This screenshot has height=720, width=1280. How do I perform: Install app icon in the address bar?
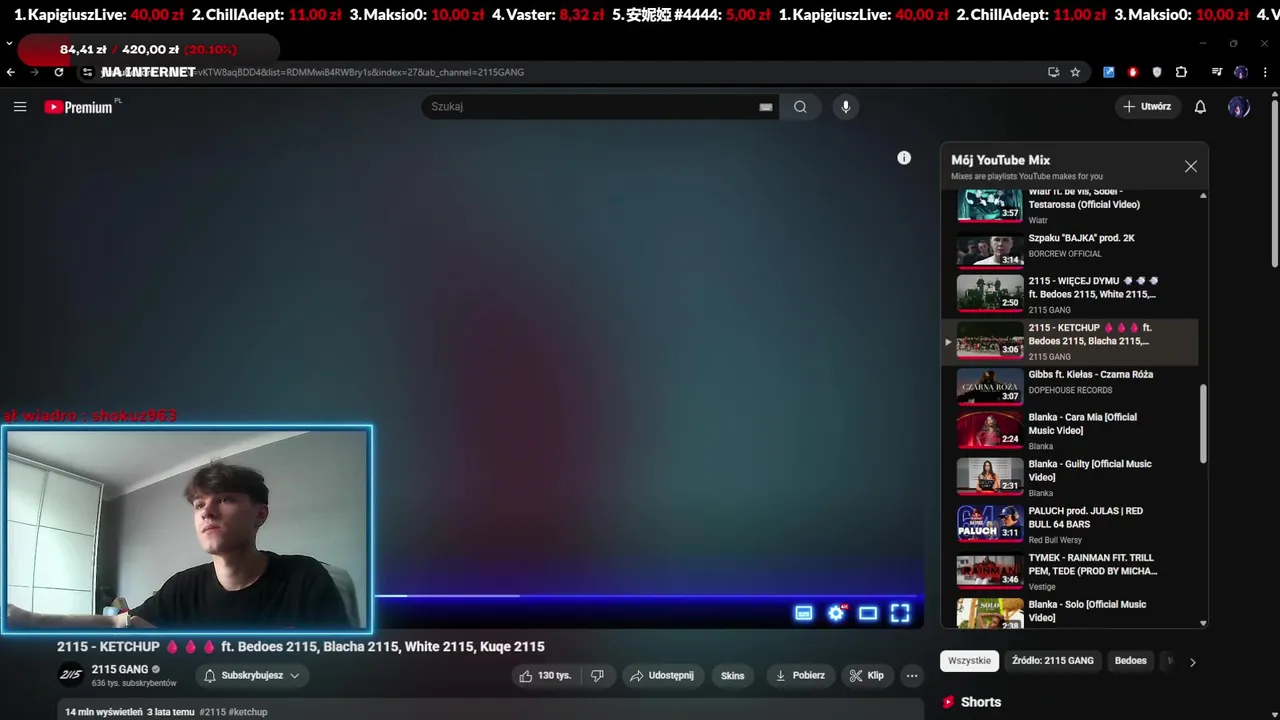pyautogui.click(x=1053, y=72)
